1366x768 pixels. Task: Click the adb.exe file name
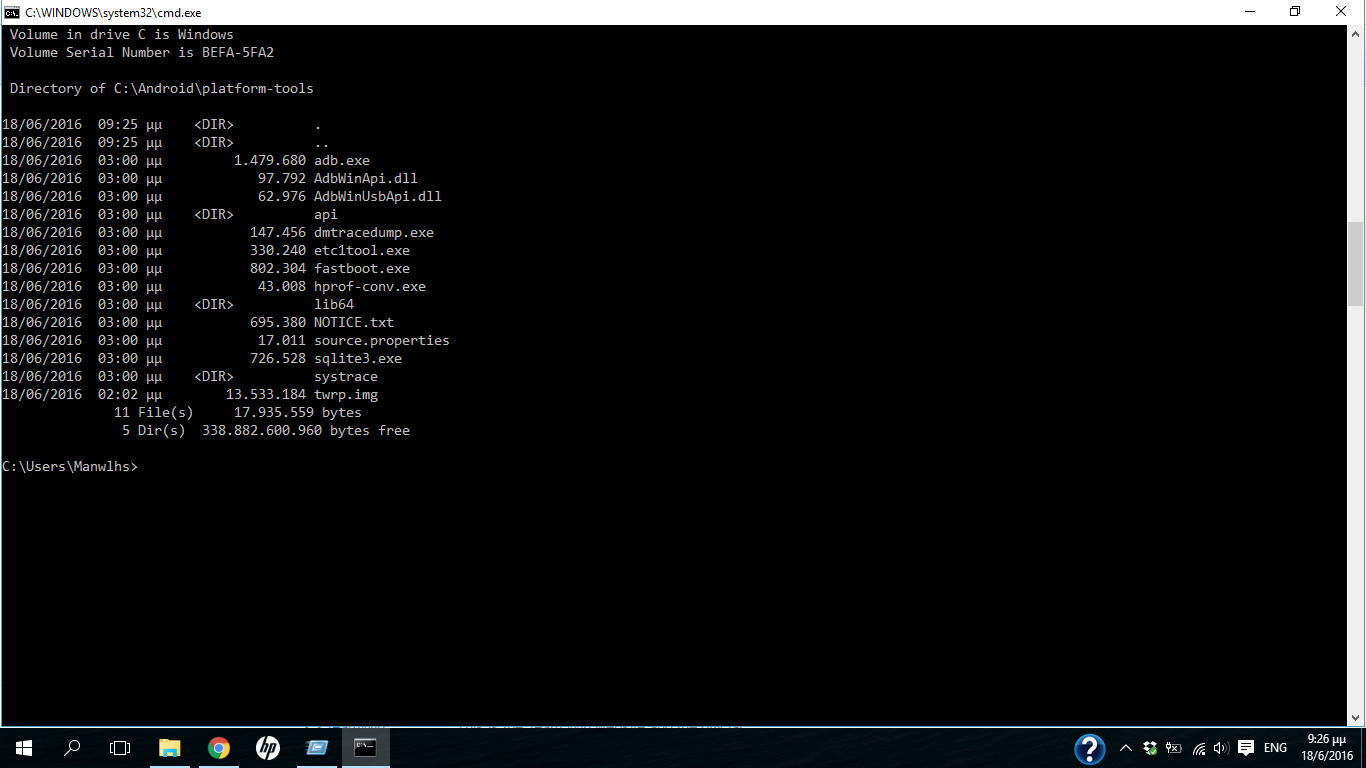tap(342, 160)
